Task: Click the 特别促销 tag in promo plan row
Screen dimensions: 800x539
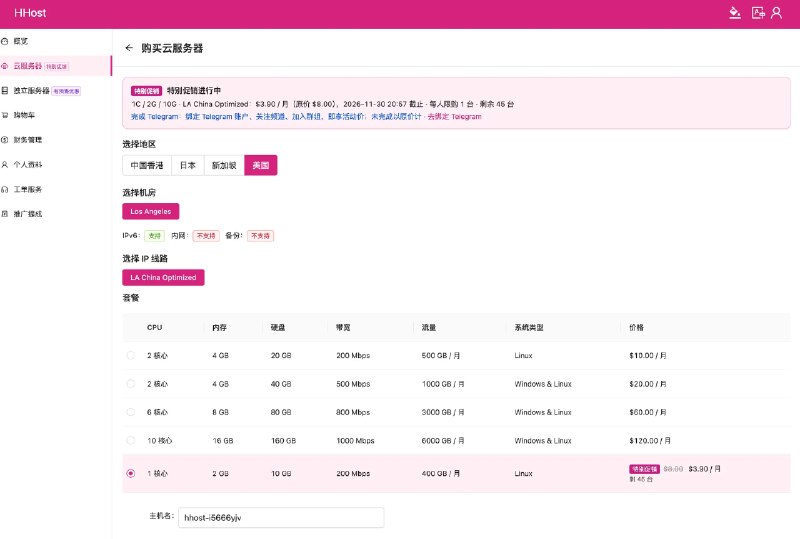Action: pyautogui.click(x=644, y=469)
